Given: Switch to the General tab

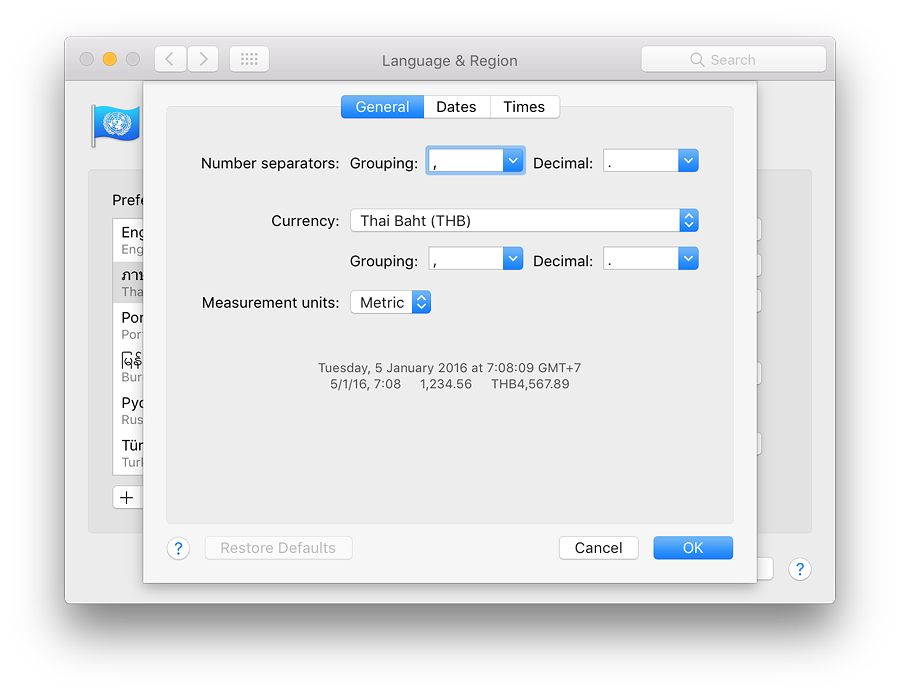Looking at the screenshot, I should [382, 107].
